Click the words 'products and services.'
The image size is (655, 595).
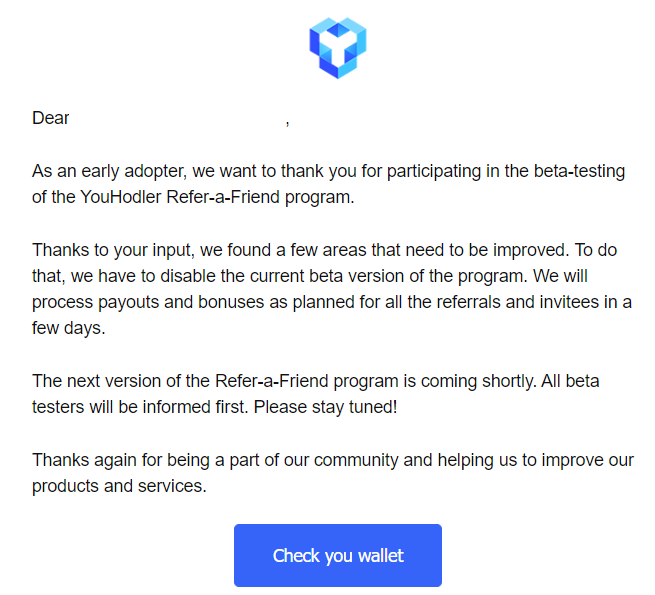pos(119,486)
